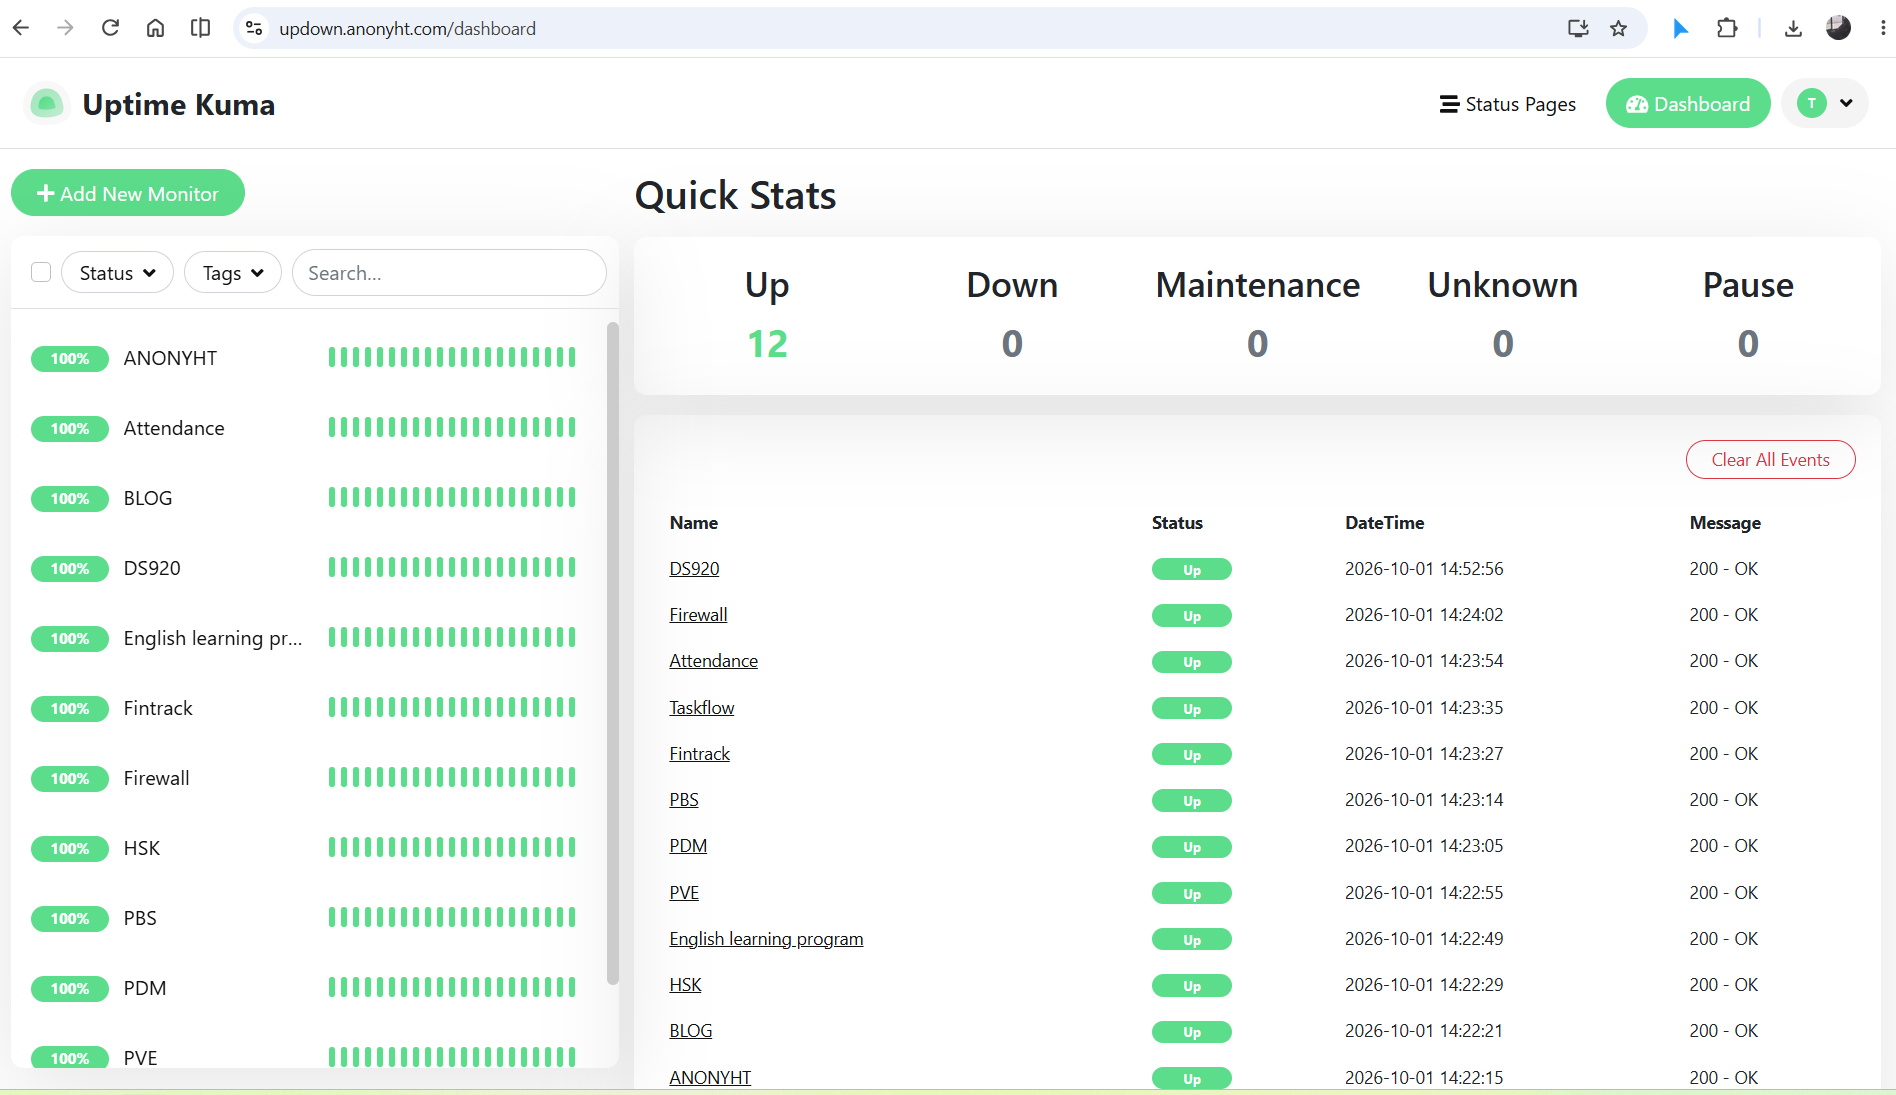The image size is (1896, 1095).
Task: Click Clear All Events button
Action: coord(1770,459)
